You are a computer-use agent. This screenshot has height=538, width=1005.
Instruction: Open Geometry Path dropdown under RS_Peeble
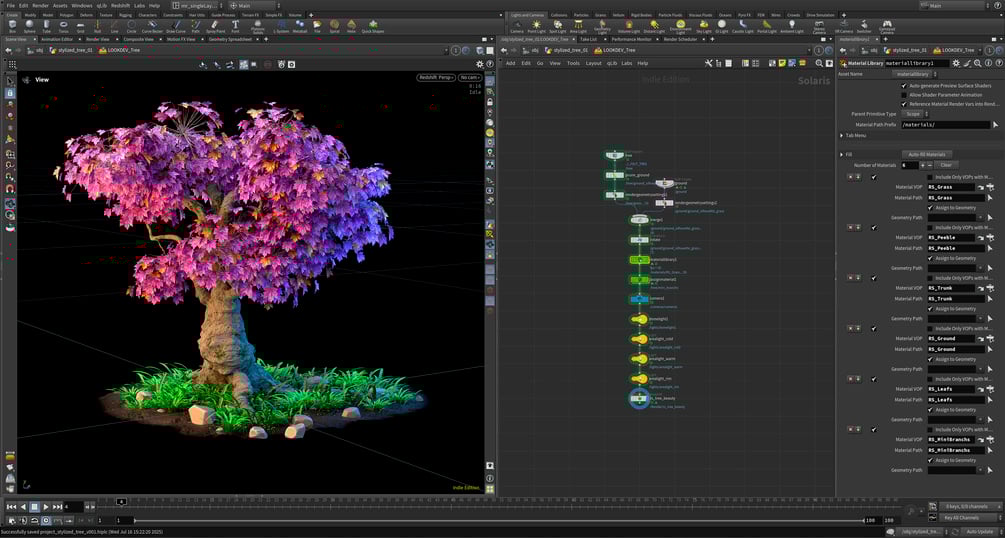980,268
